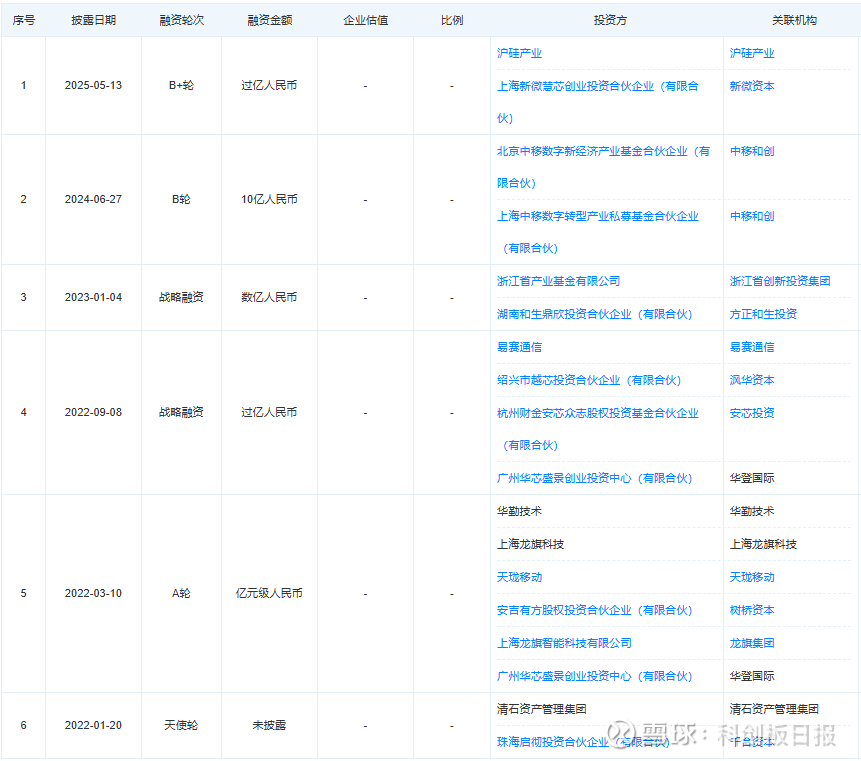Open 沪硅产业 in the 关联机构 column
The width and height of the screenshot is (861, 761).
pyautogui.click(x=752, y=53)
